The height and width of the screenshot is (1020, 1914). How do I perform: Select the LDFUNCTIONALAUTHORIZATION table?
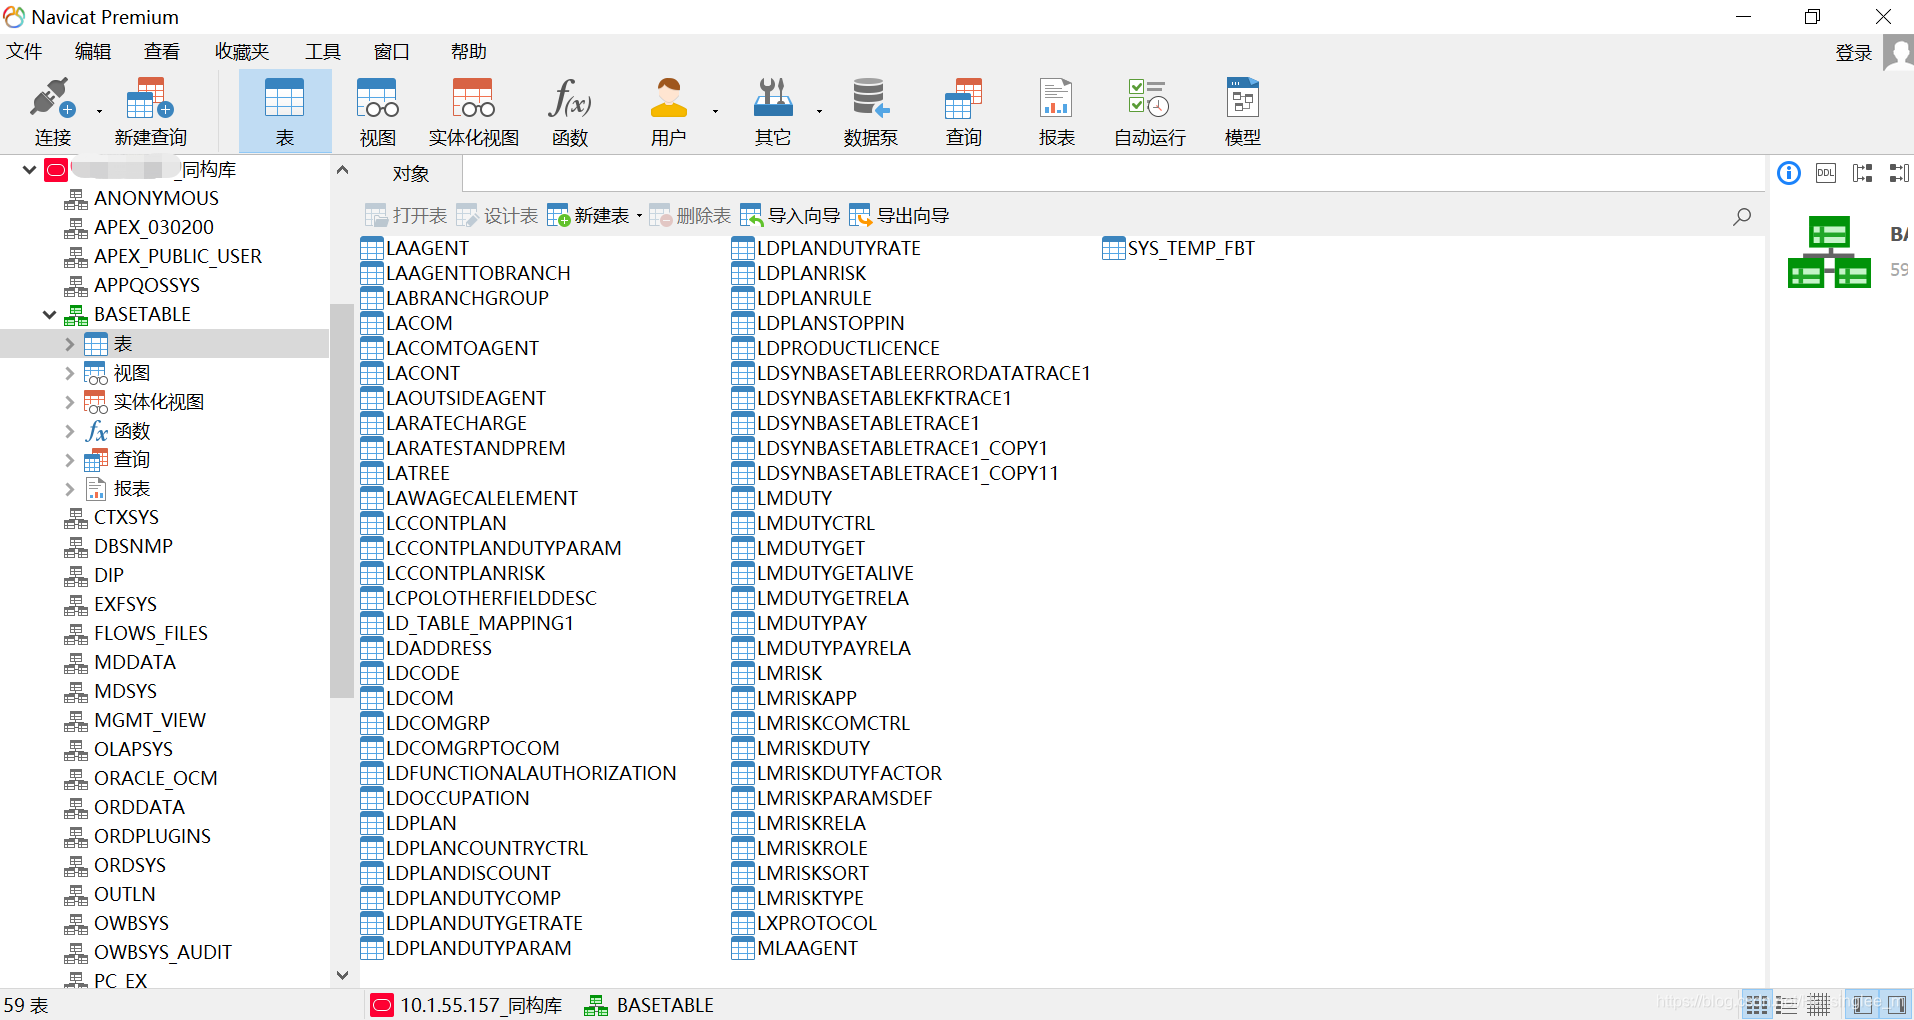tap(531, 773)
